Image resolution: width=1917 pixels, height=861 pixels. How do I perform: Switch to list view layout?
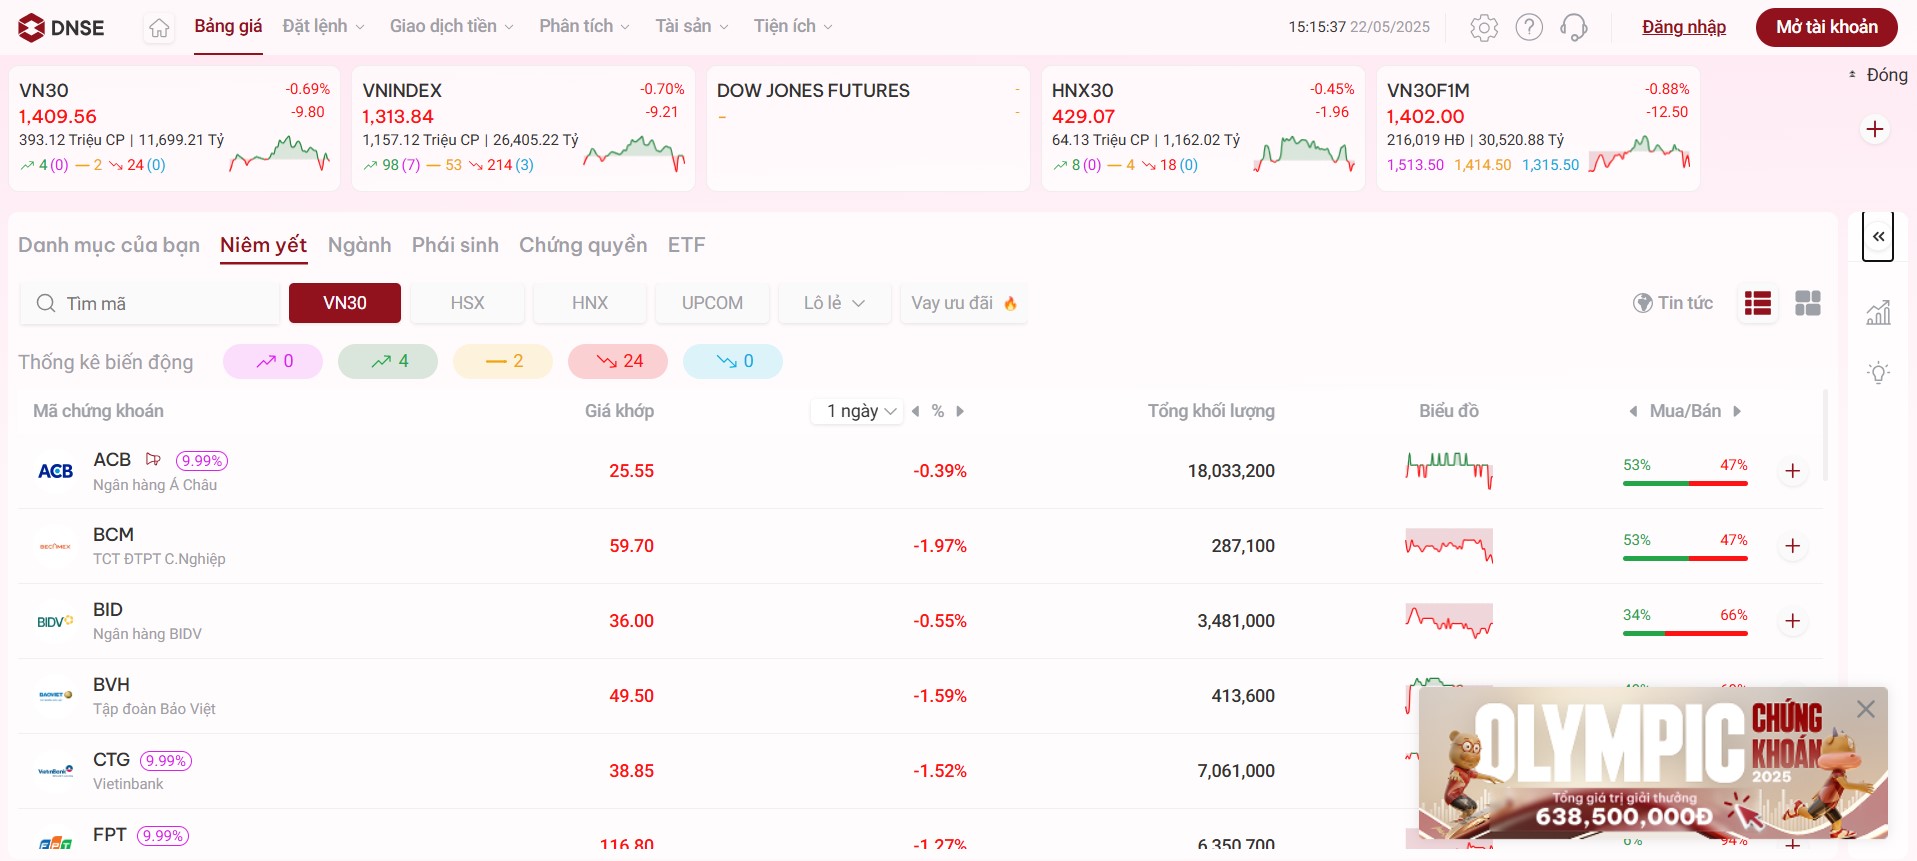[1758, 303]
